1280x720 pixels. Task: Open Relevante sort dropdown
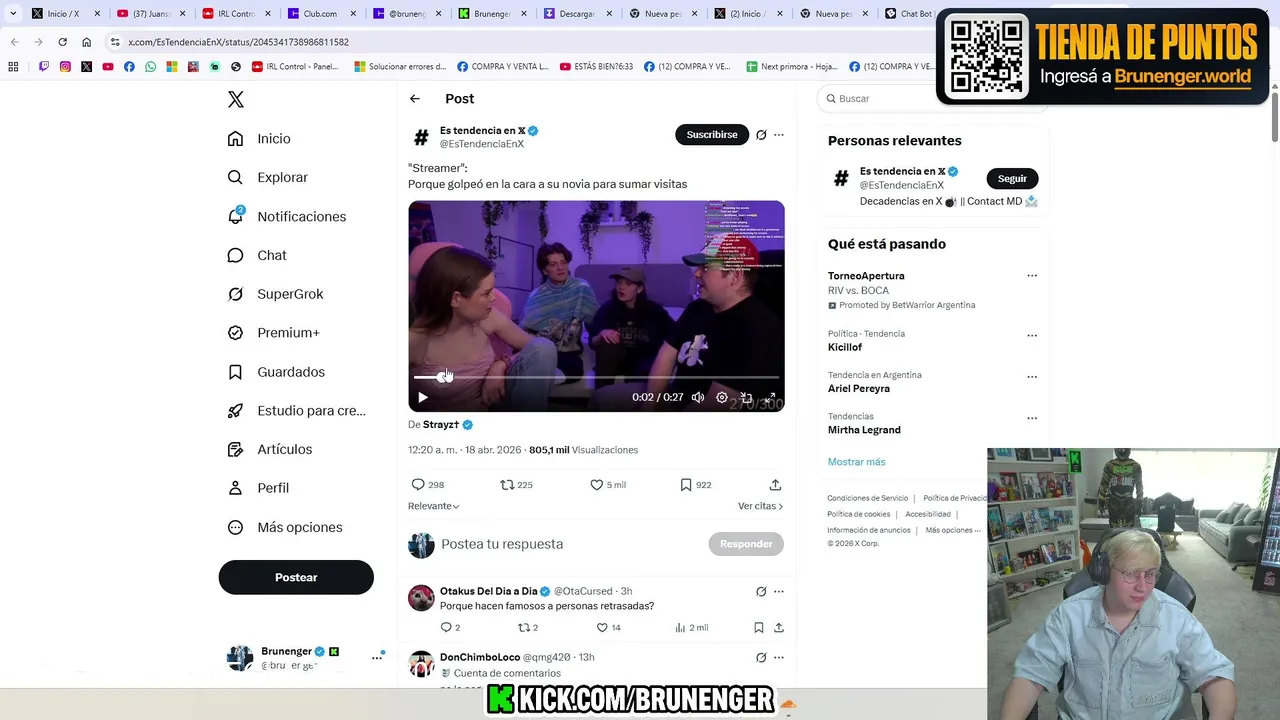[434, 506]
